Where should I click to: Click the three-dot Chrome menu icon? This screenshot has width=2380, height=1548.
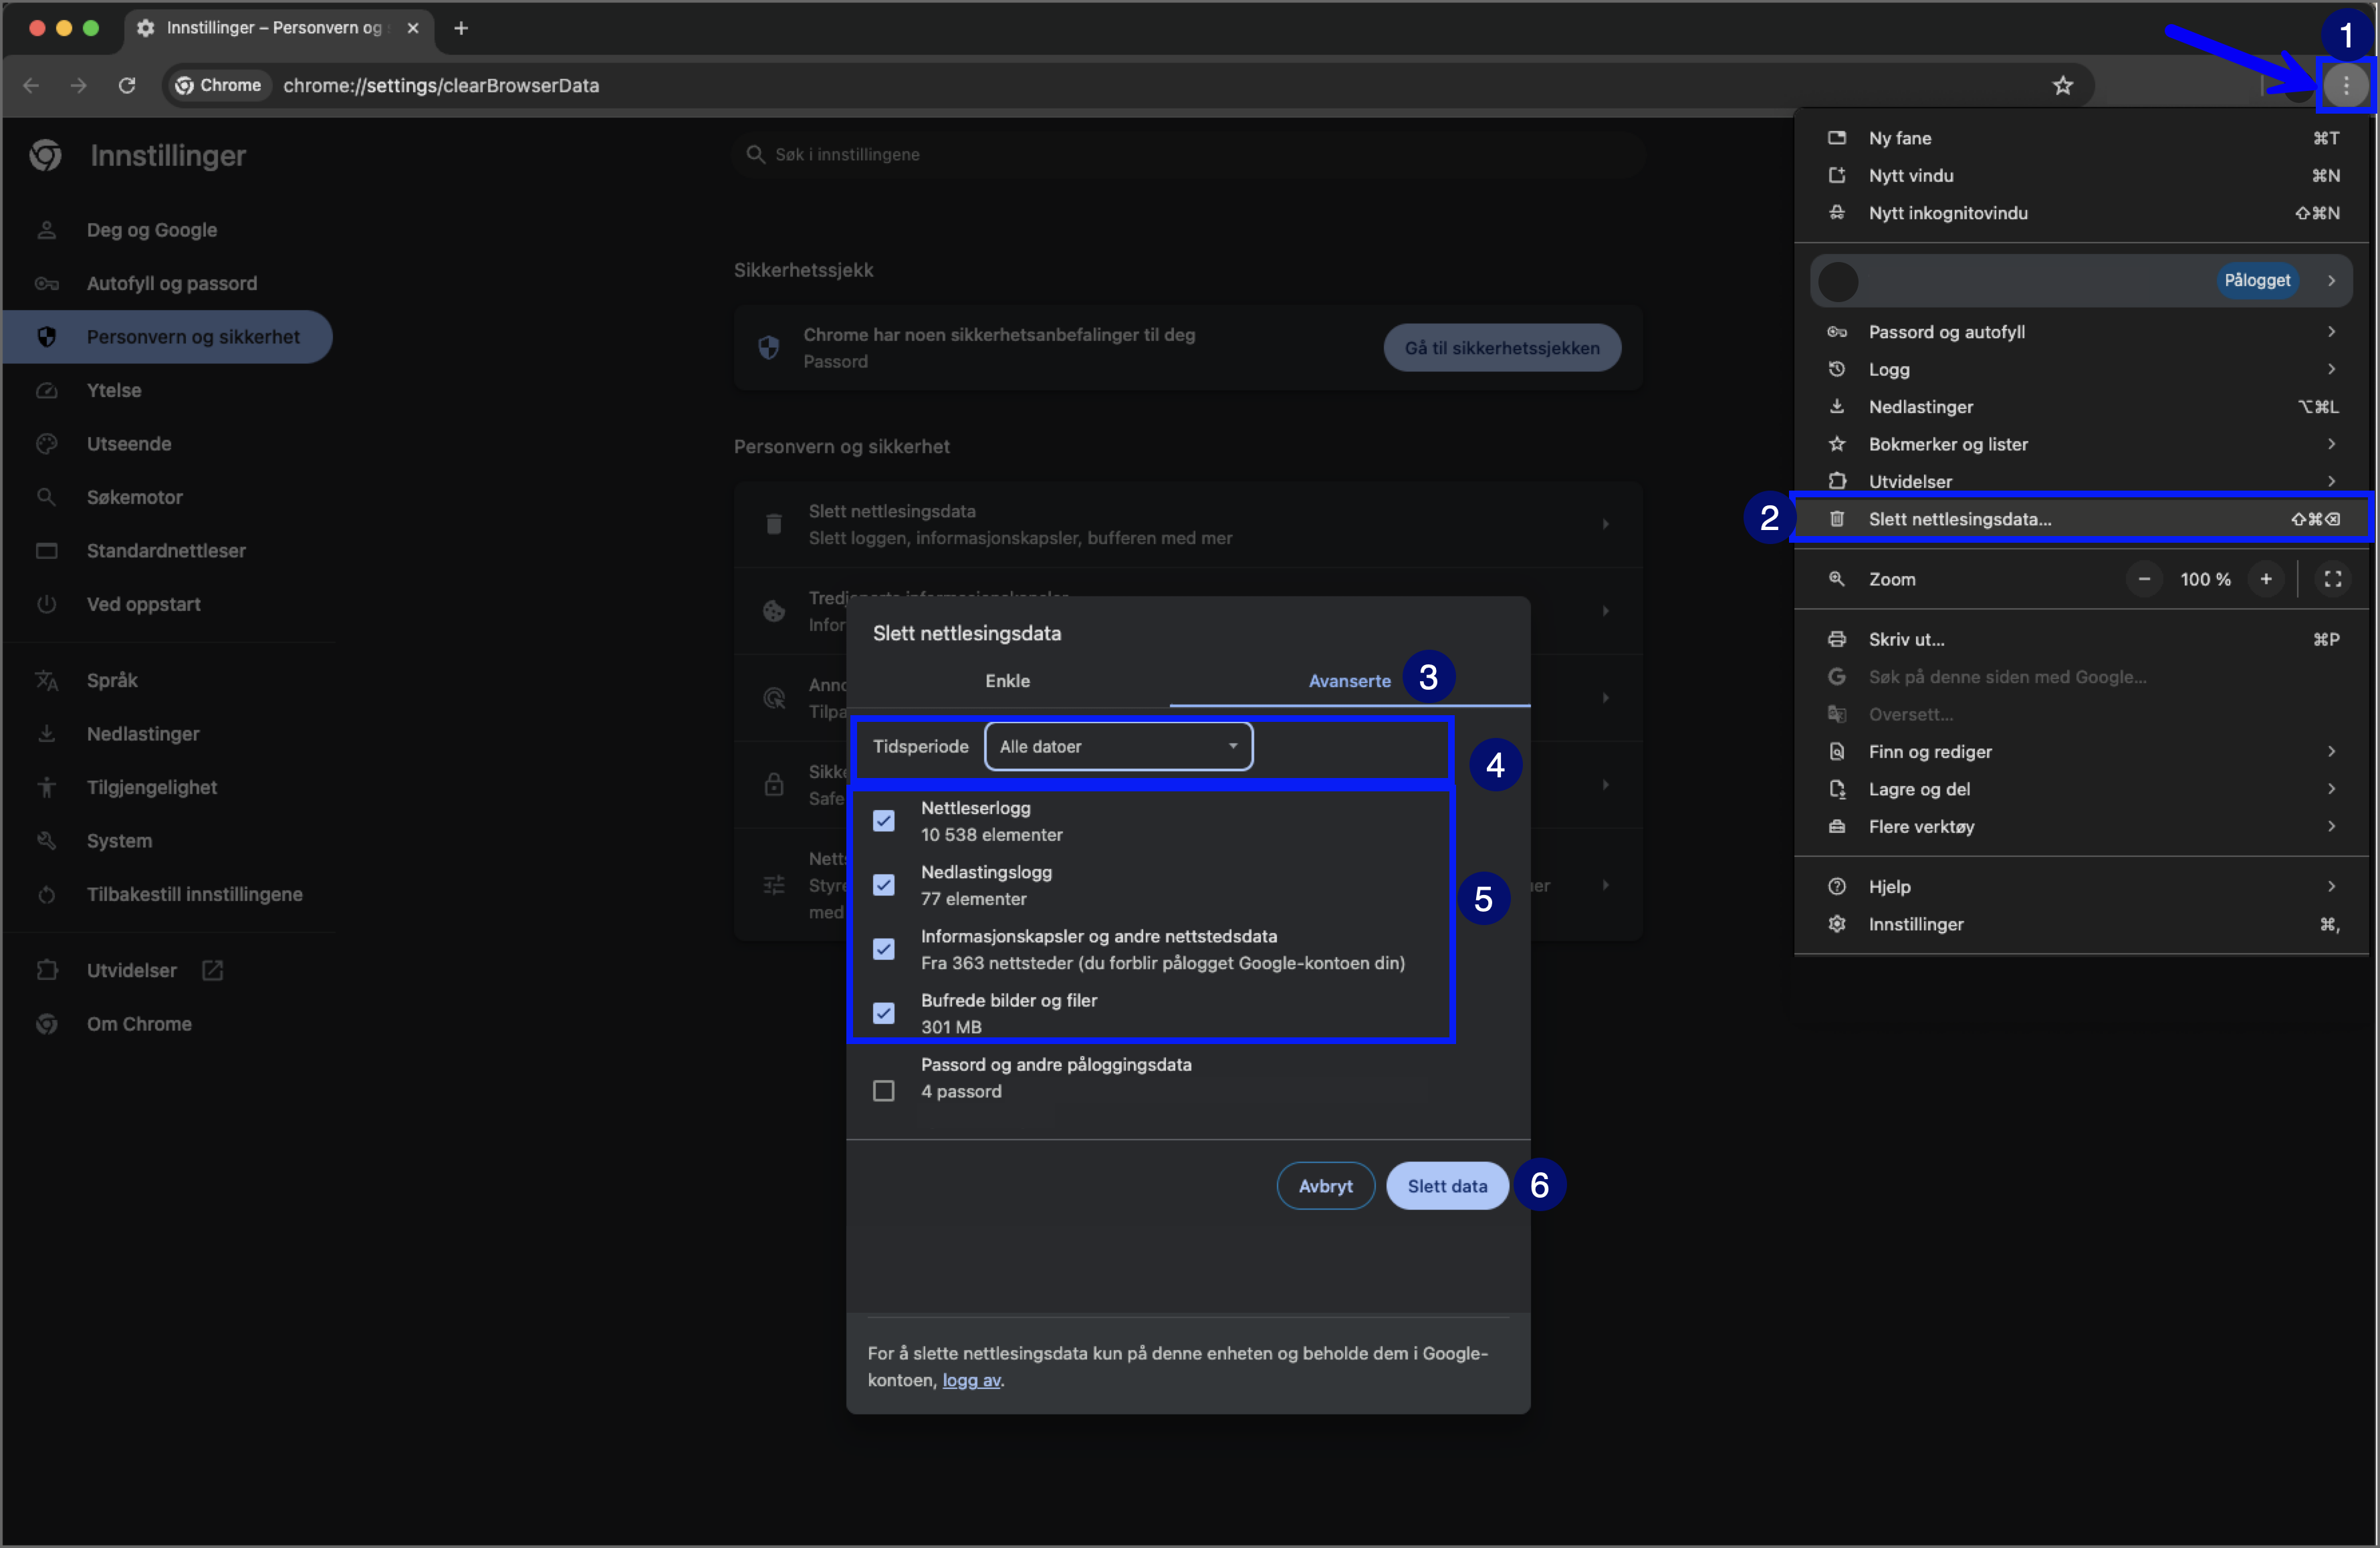click(2345, 85)
